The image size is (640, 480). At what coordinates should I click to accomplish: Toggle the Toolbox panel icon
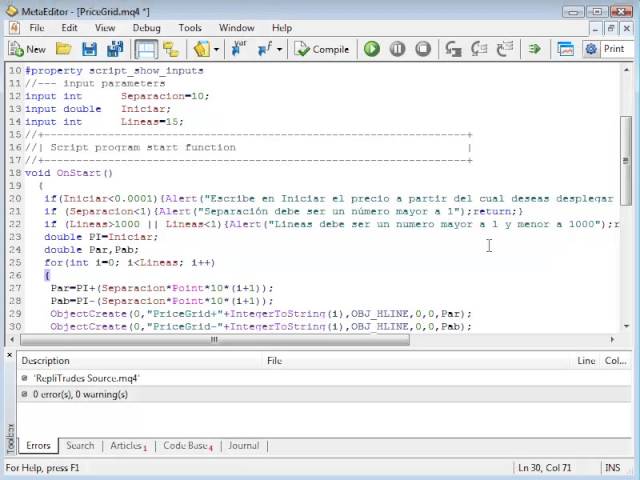146,49
